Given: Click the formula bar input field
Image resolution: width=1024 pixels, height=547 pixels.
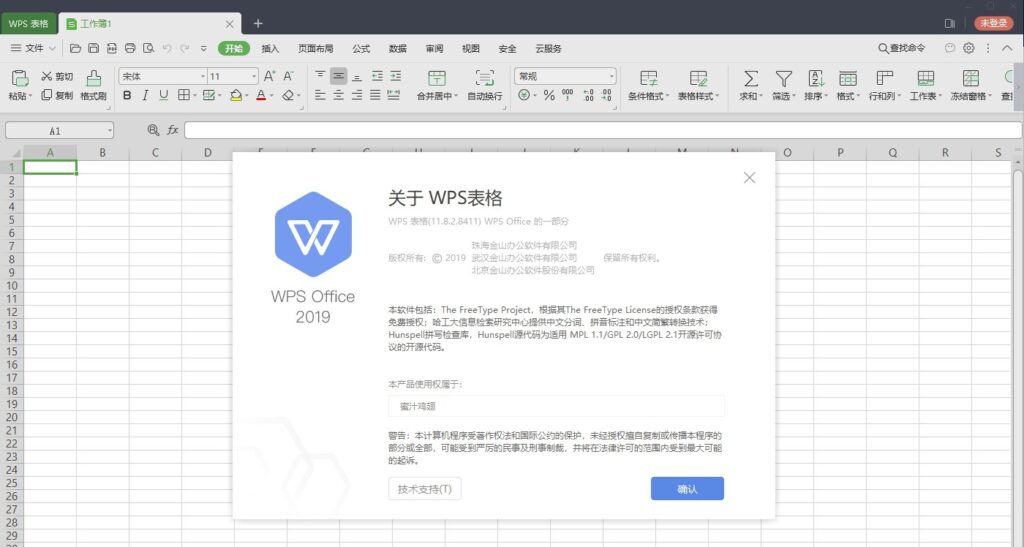Looking at the screenshot, I should [x=603, y=130].
